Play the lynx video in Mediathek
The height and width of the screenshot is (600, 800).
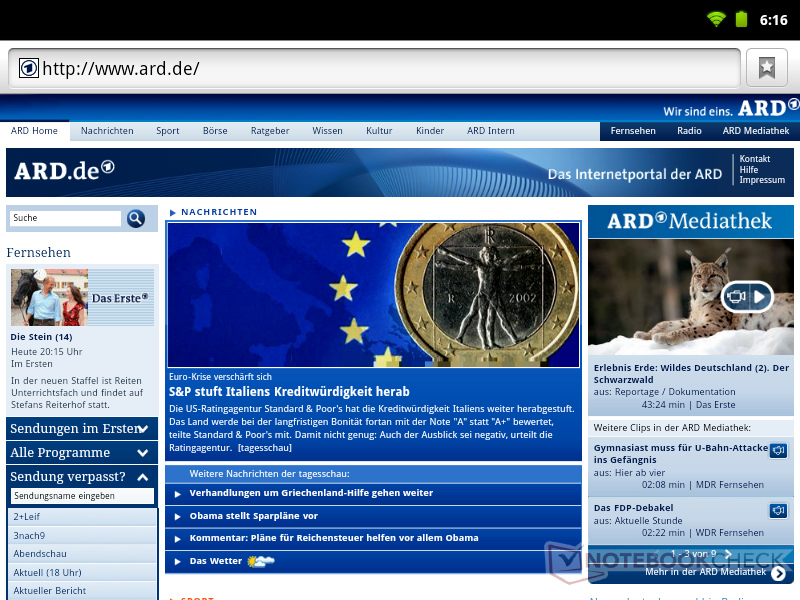[747, 296]
